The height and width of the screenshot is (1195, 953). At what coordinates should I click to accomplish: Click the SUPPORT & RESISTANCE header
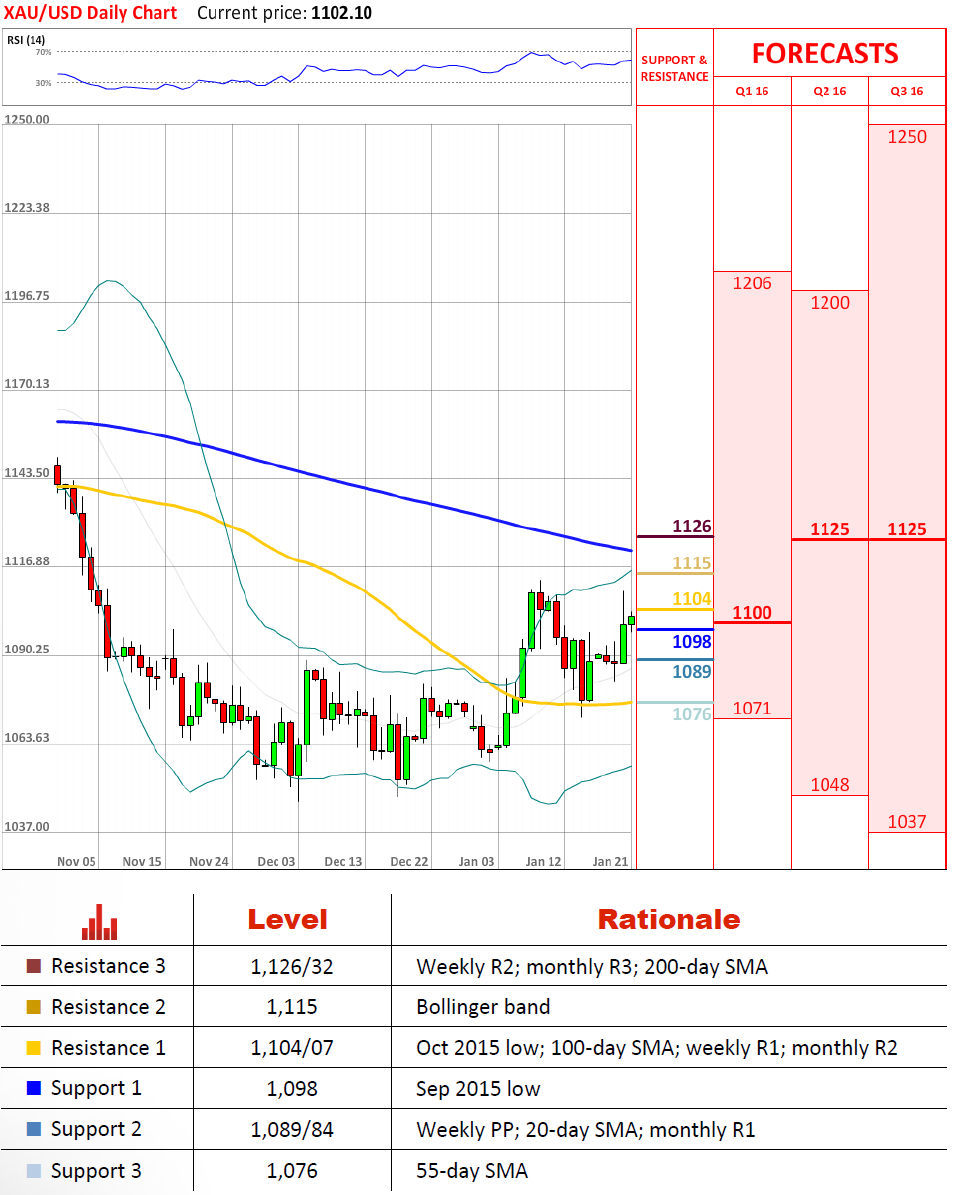point(675,68)
